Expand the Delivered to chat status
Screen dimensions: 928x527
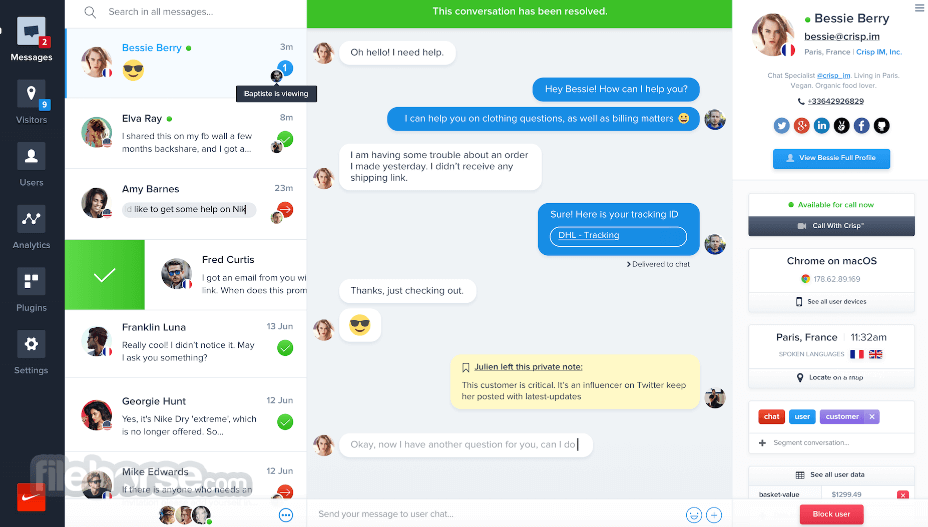pyautogui.click(x=658, y=264)
